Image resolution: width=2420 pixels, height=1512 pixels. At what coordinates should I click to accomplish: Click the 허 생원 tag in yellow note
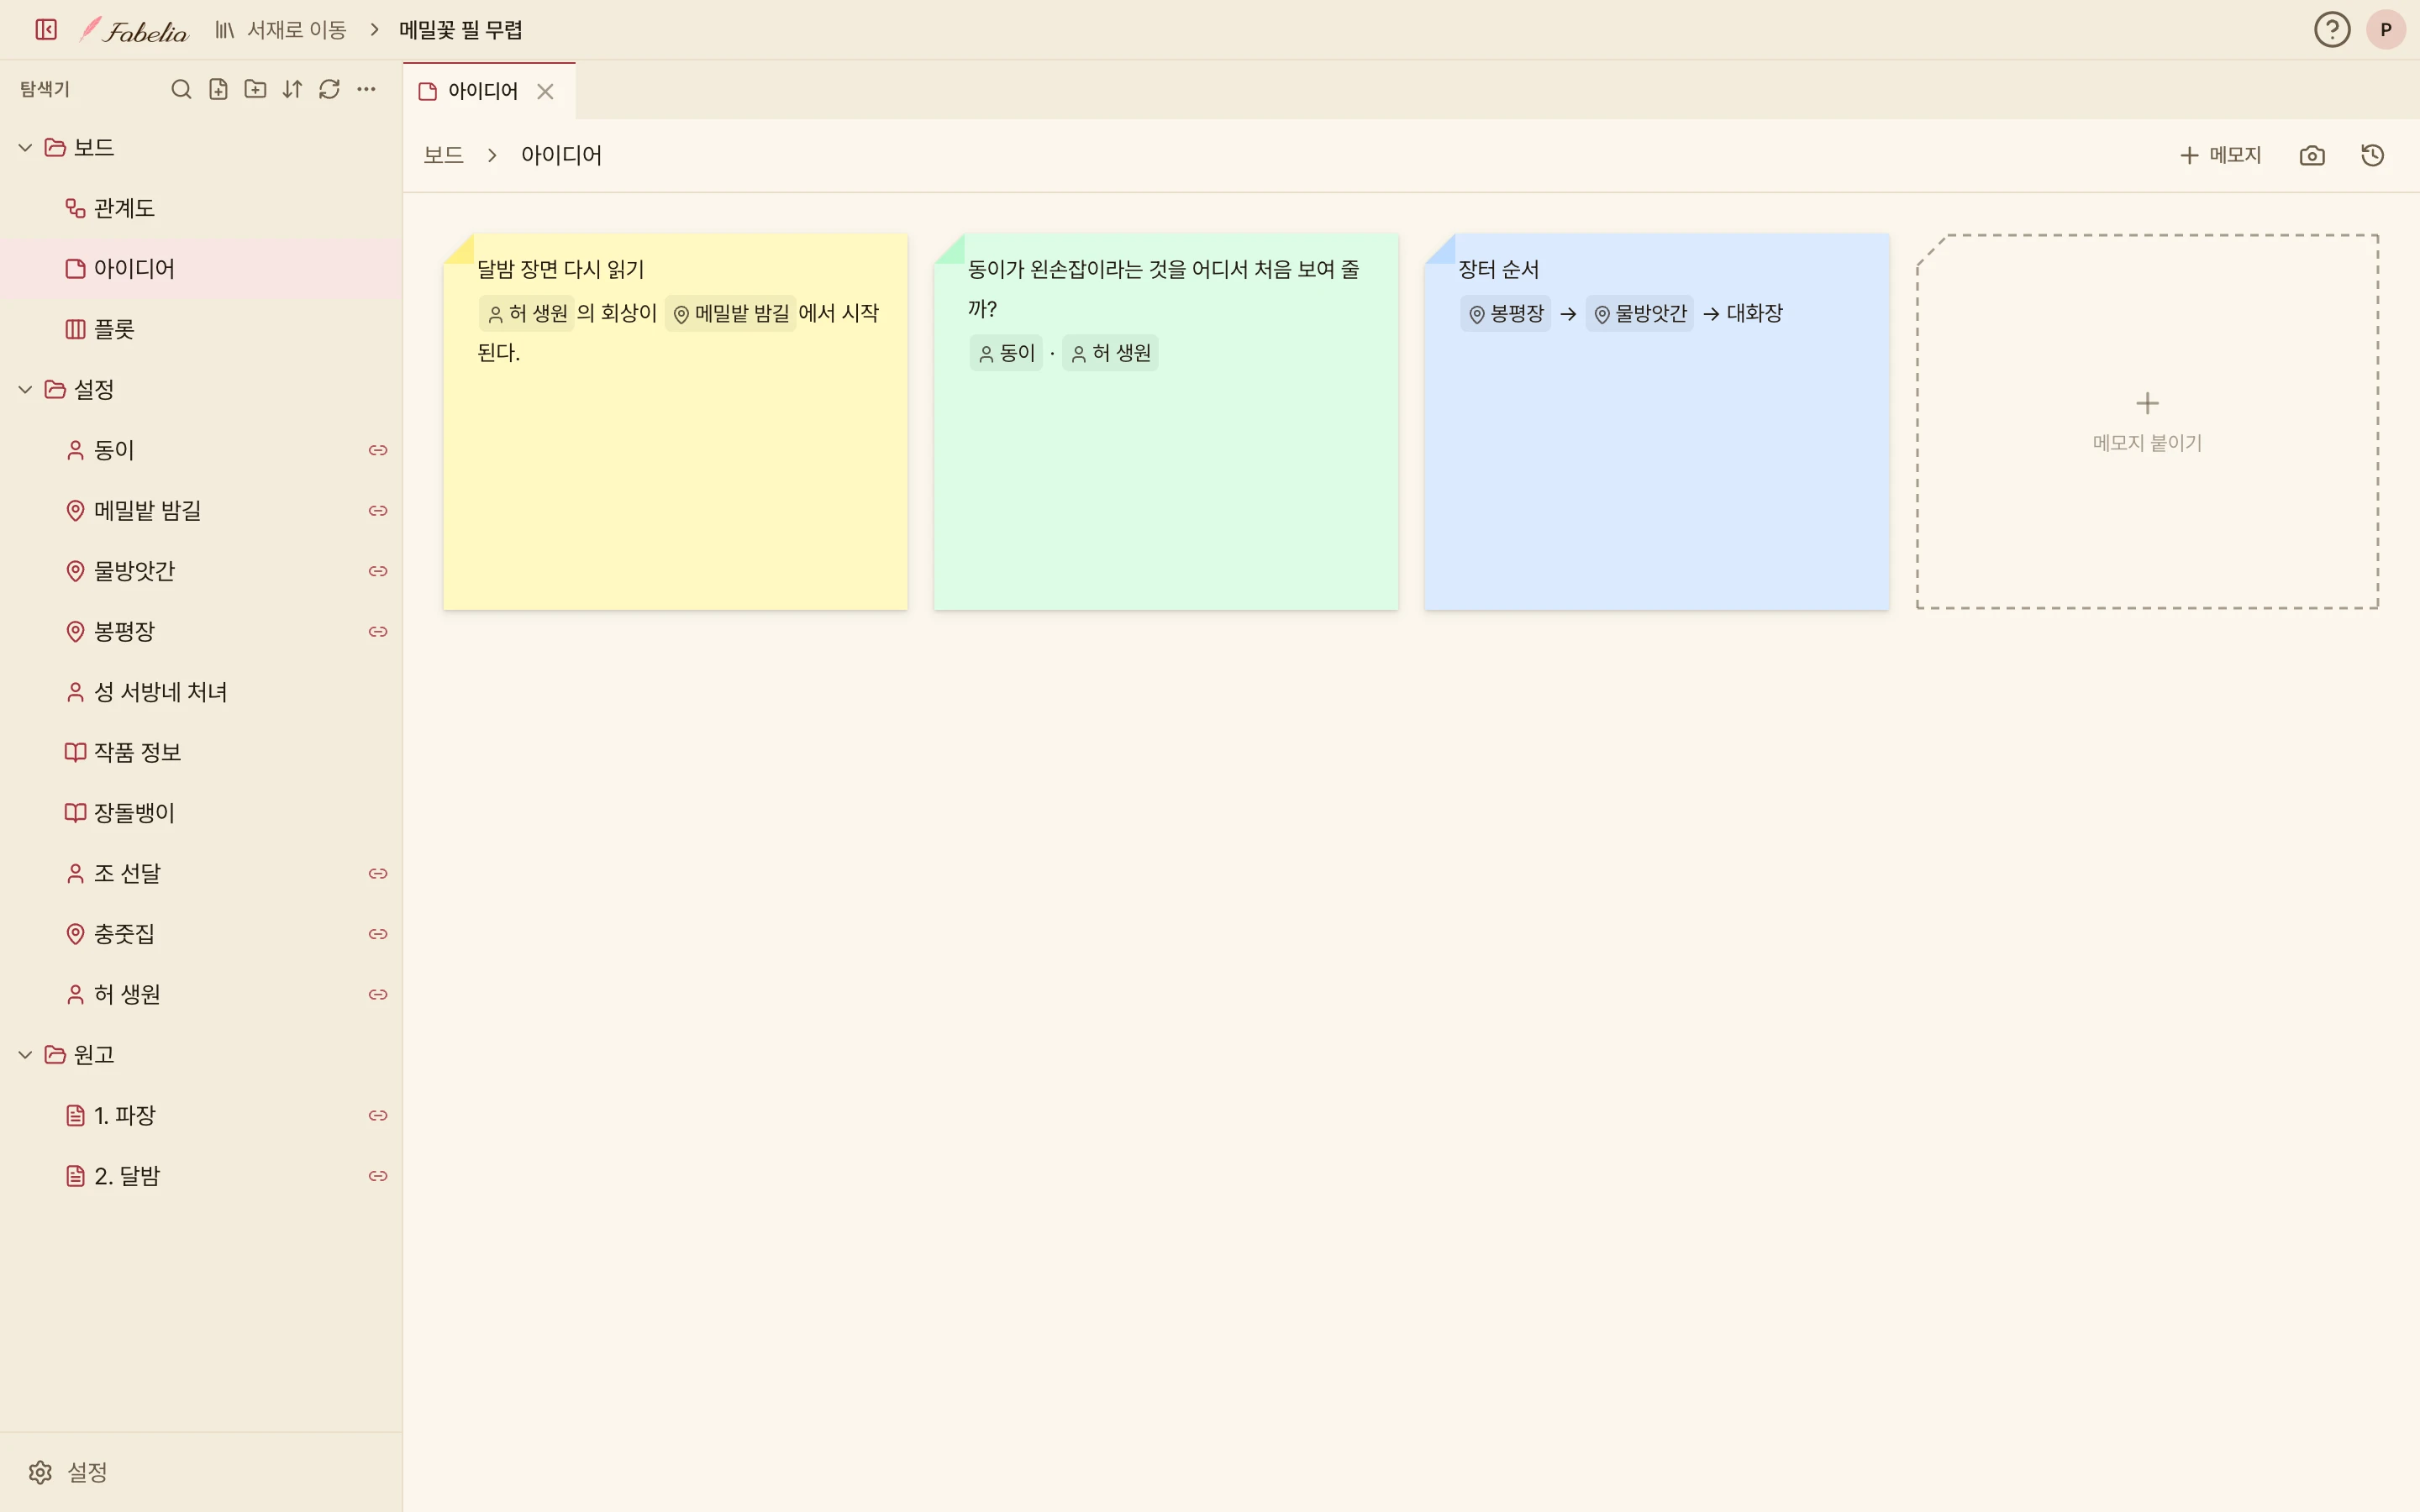pos(526,313)
